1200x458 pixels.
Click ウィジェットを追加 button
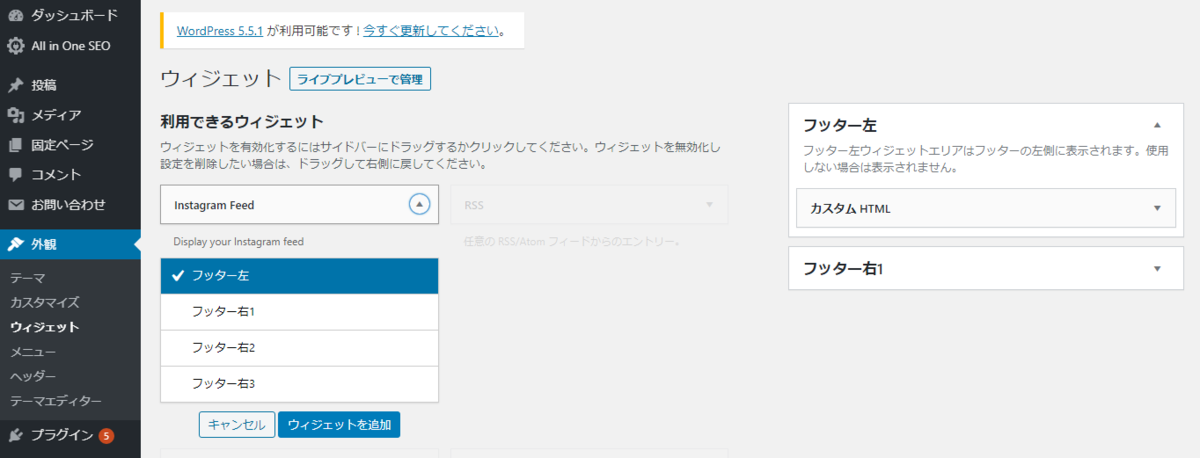pos(339,424)
